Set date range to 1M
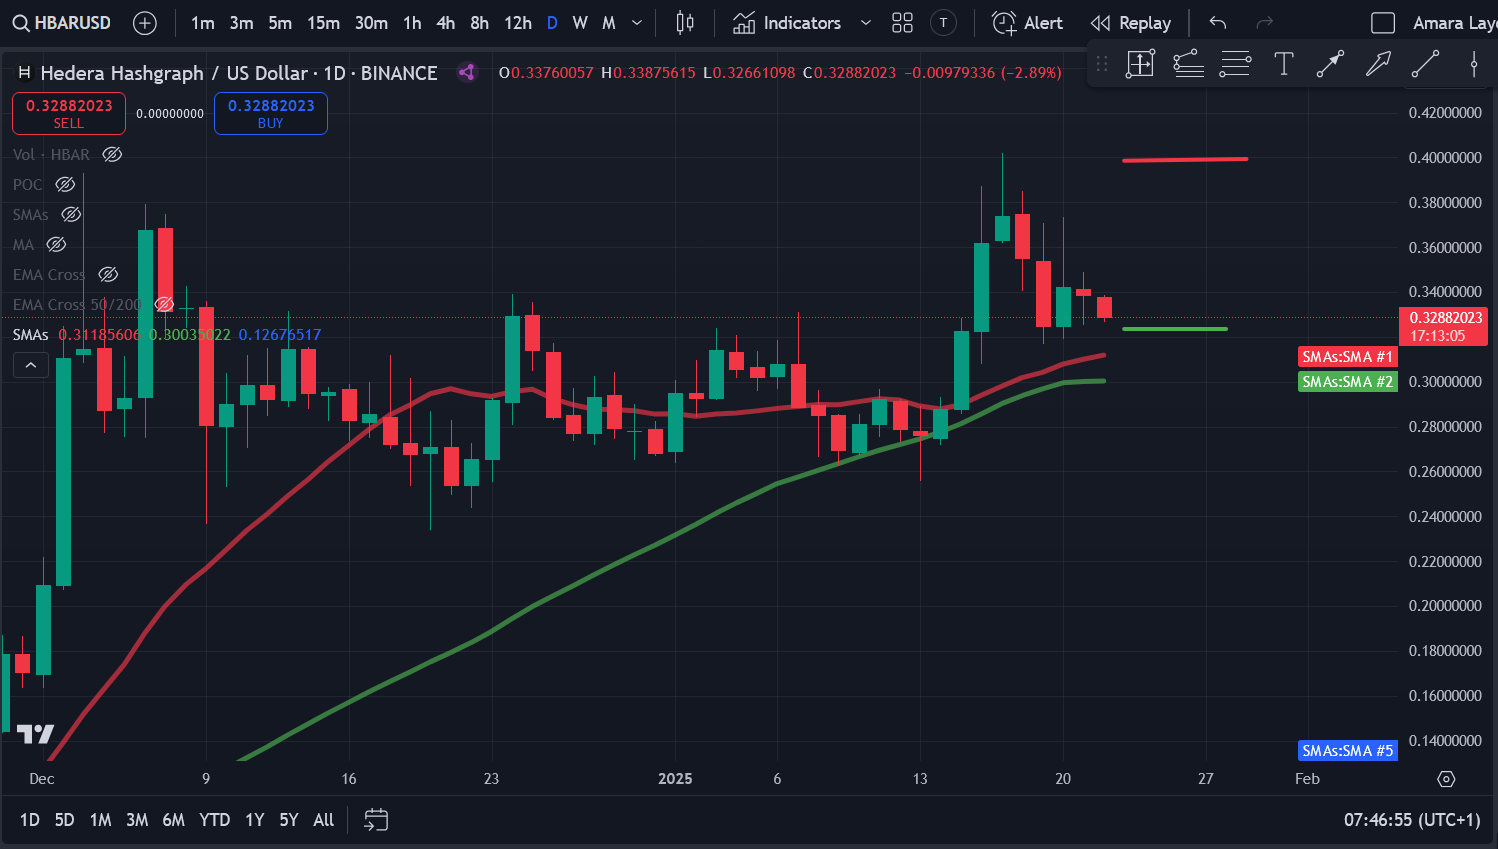 [x=100, y=820]
